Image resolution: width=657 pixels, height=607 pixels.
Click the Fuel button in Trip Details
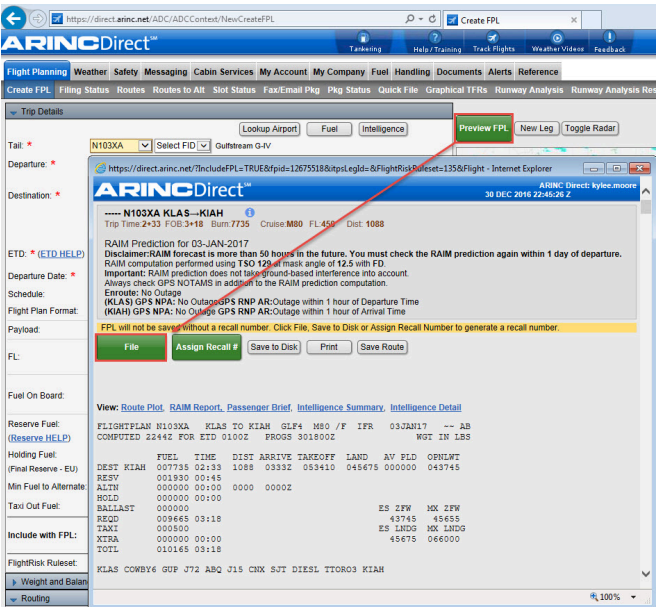(329, 129)
